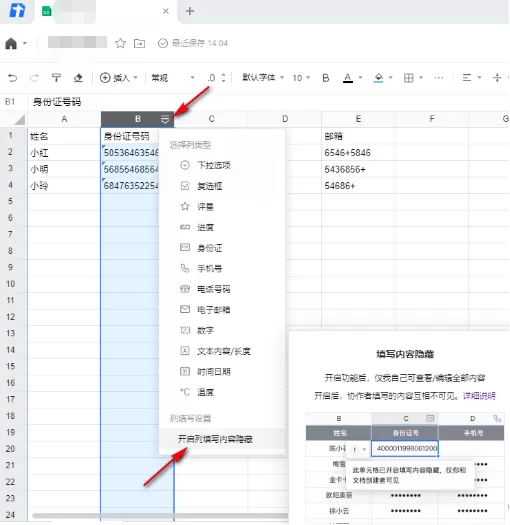
Task: Open the 默认字体 font dropdown
Action: point(263,78)
